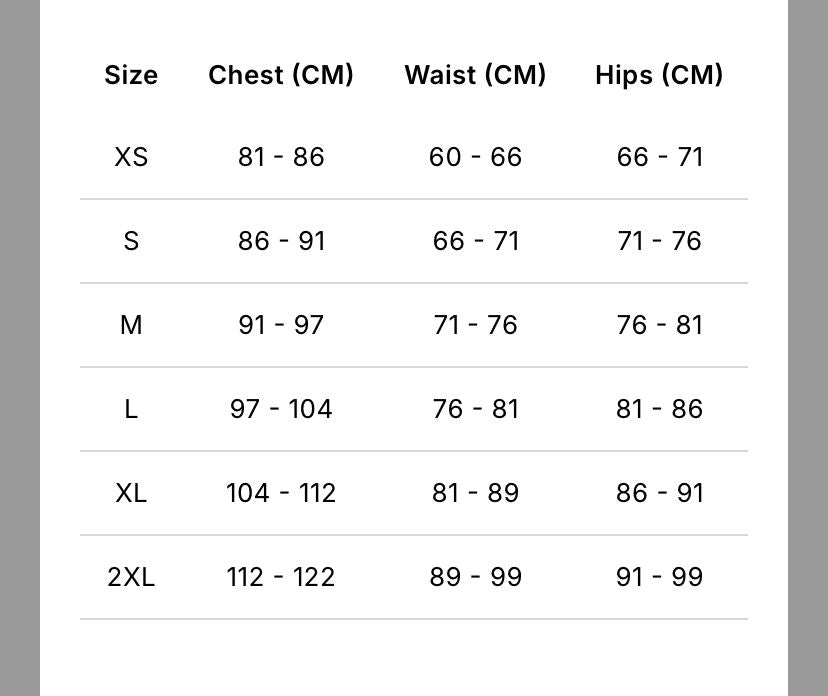This screenshot has width=828, height=696.
Task: Select the 2XL size row label
Action: (131, 577)
